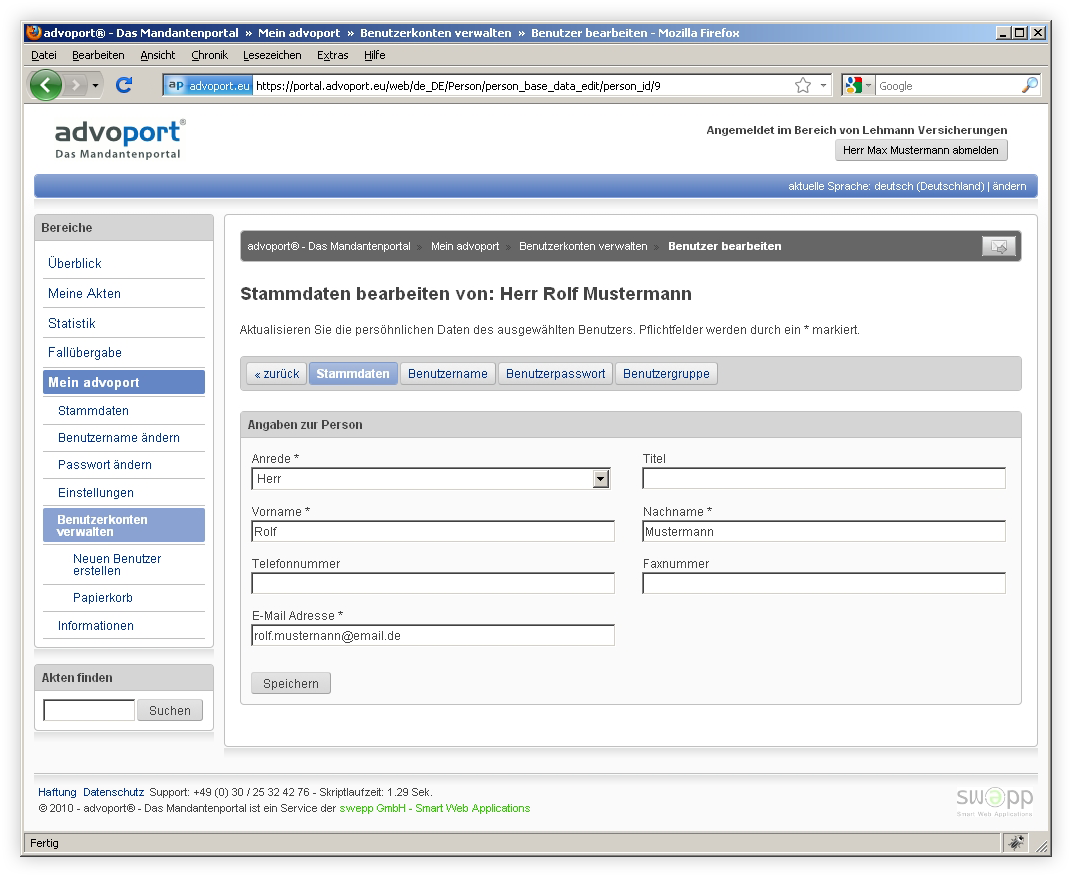1072x877 pixels.
Task: Switch to the Benutzername tab
Action: click(448, 374)
